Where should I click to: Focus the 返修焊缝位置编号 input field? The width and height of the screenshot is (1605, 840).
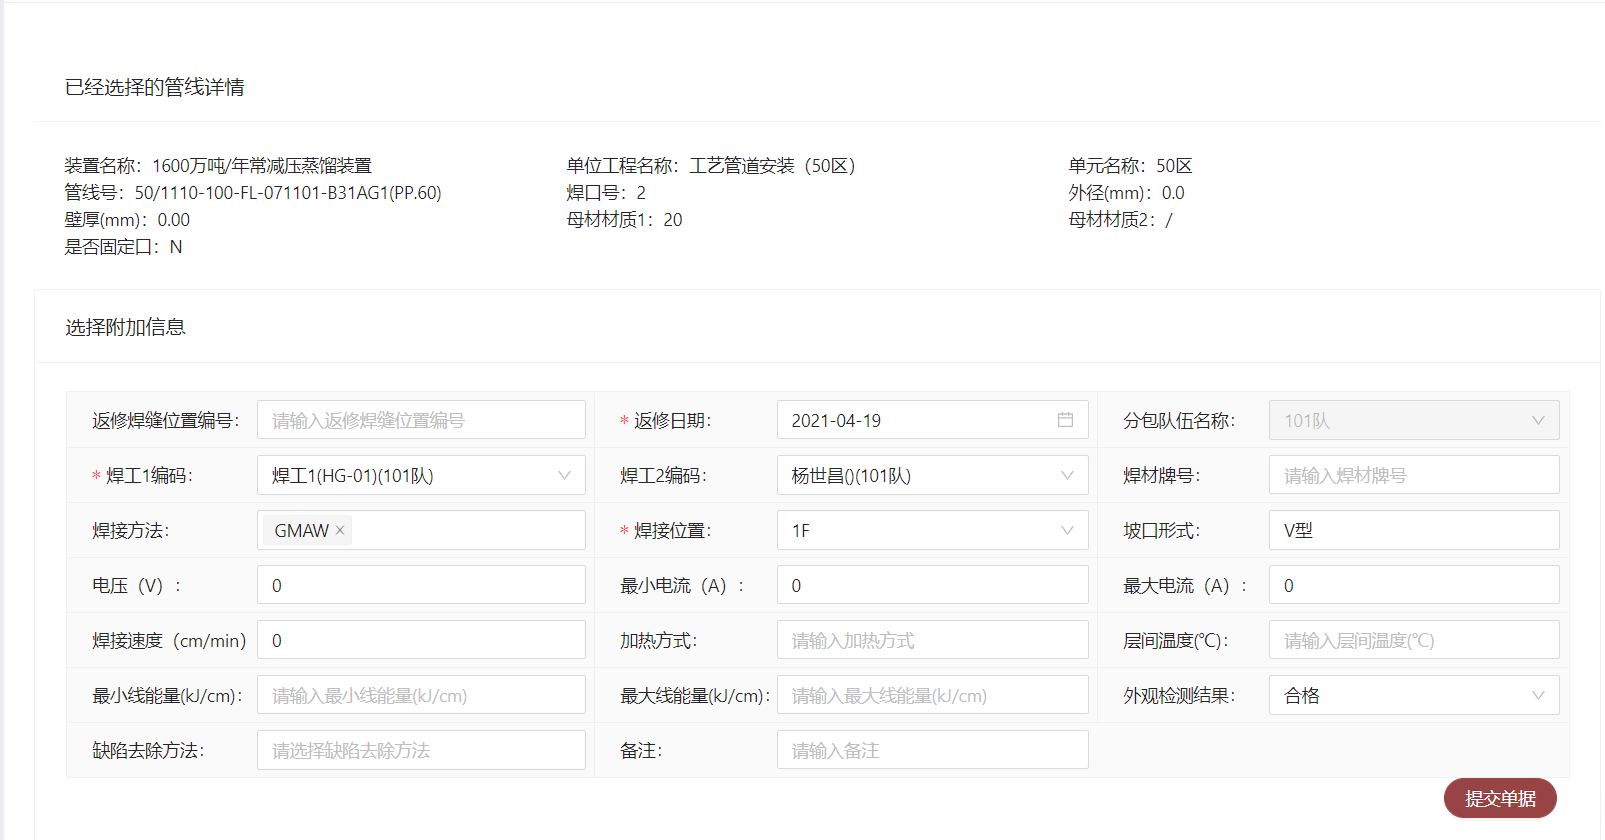click(421, 420)
